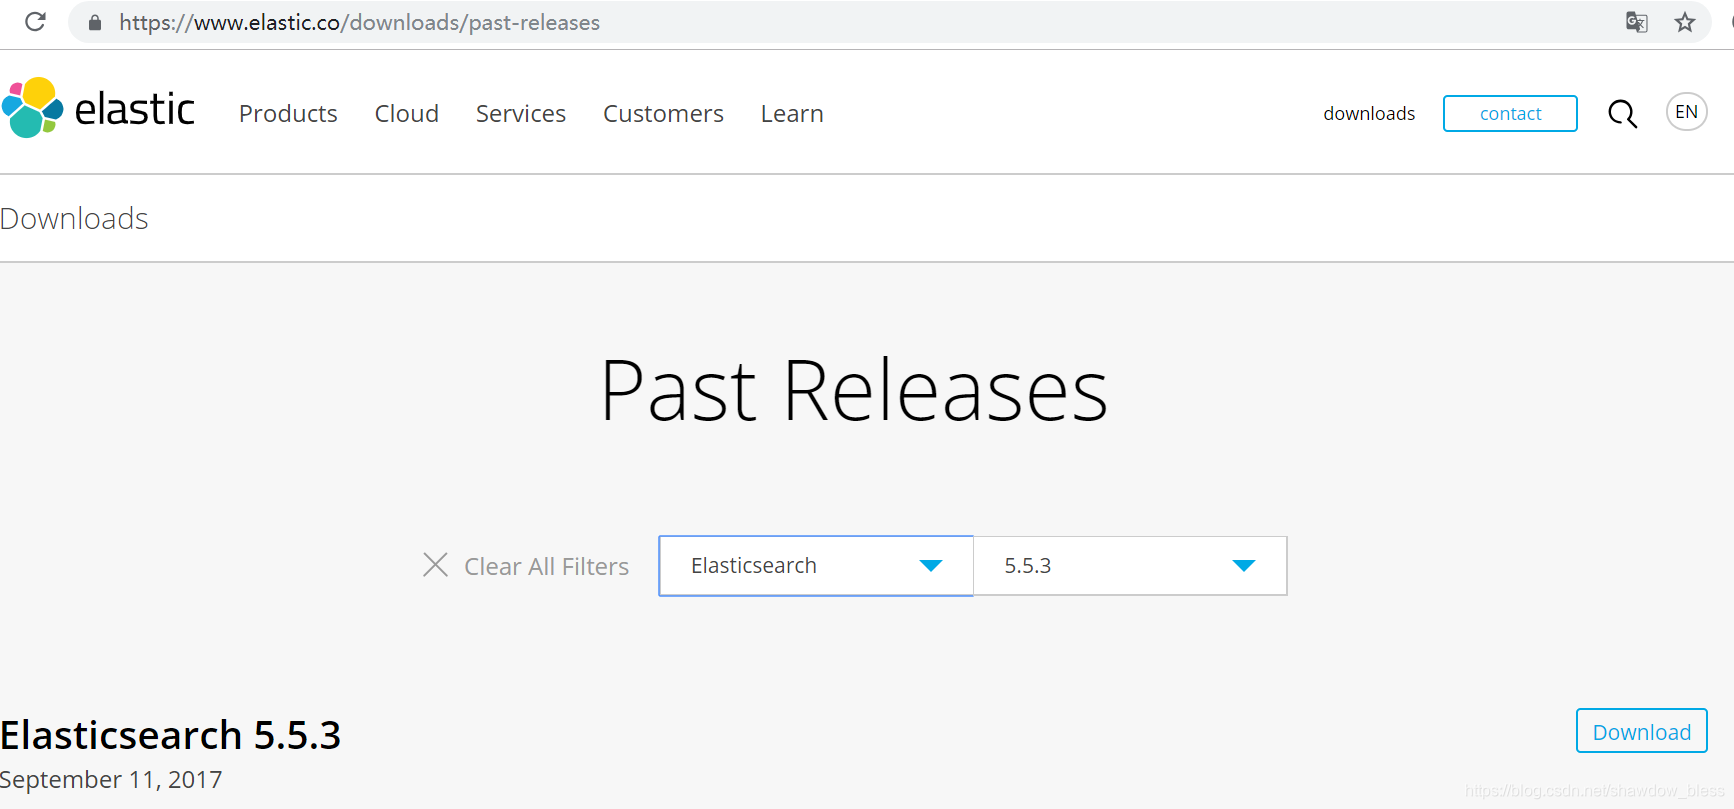Open the translate page icon in address bar
The width and height of the screenshot is (1734, 809).
pos(1636,22)
